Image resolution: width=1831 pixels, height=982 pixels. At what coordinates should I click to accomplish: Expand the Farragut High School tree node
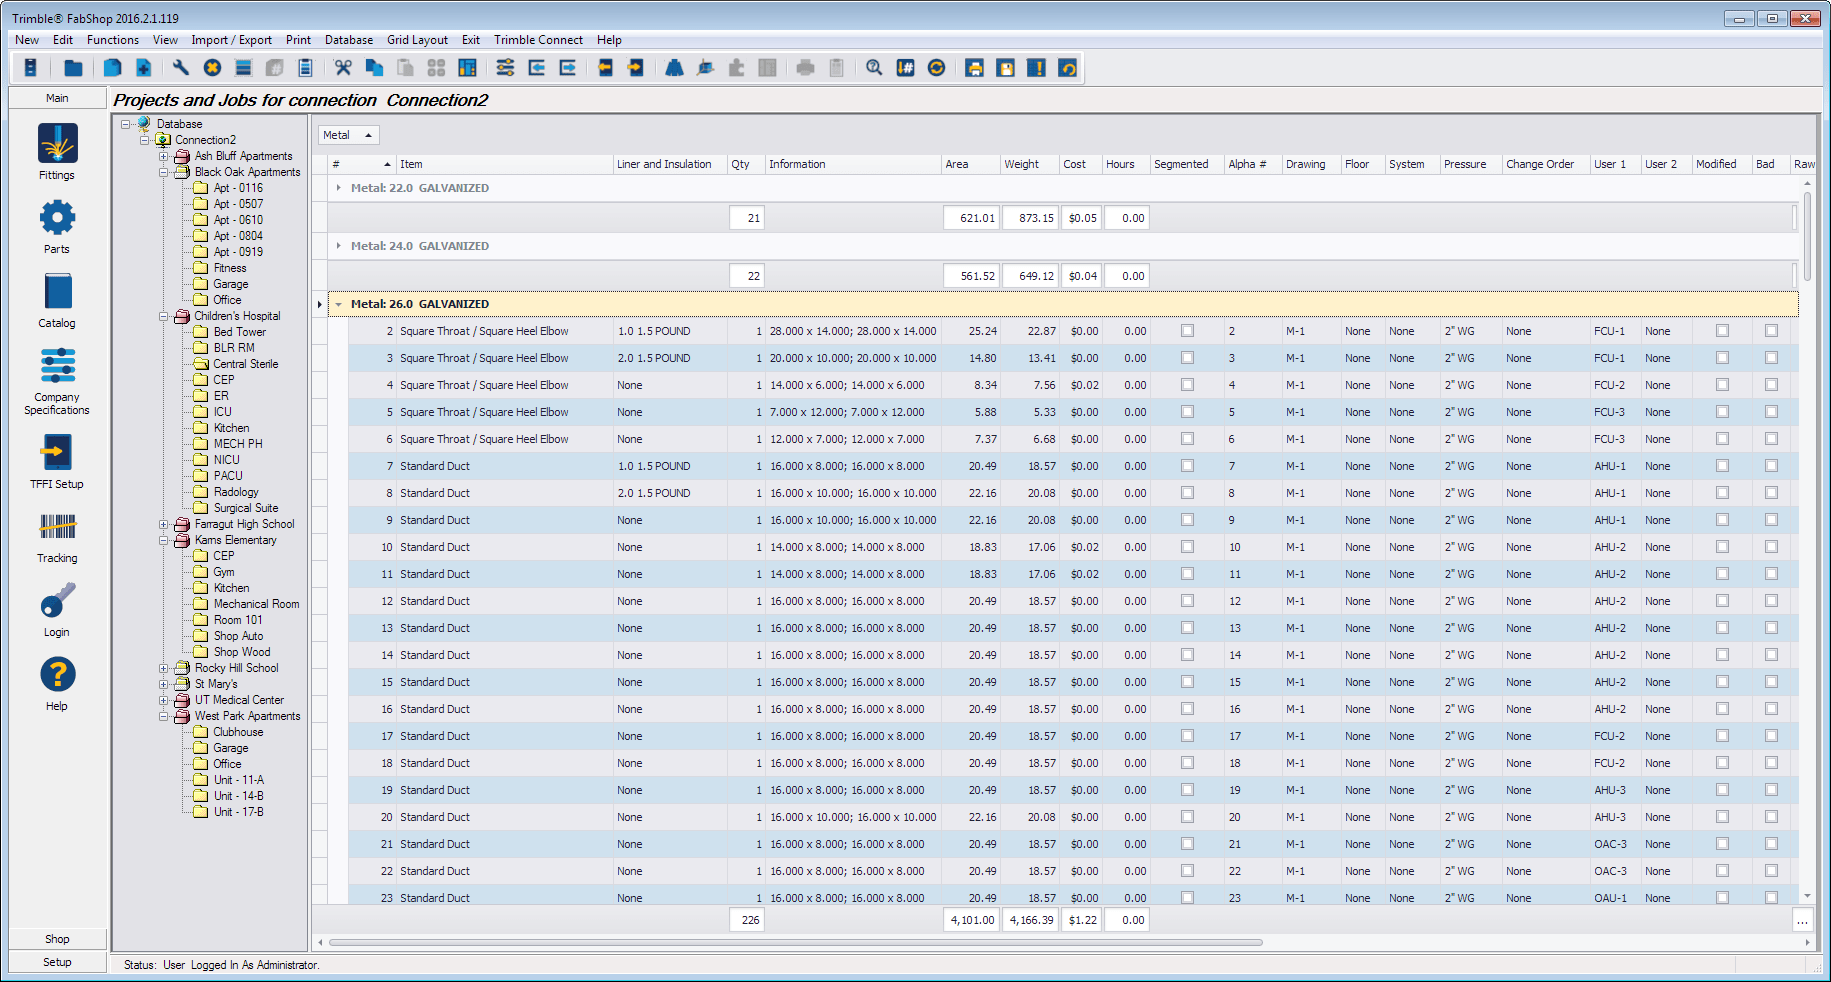tap(163, 524)
